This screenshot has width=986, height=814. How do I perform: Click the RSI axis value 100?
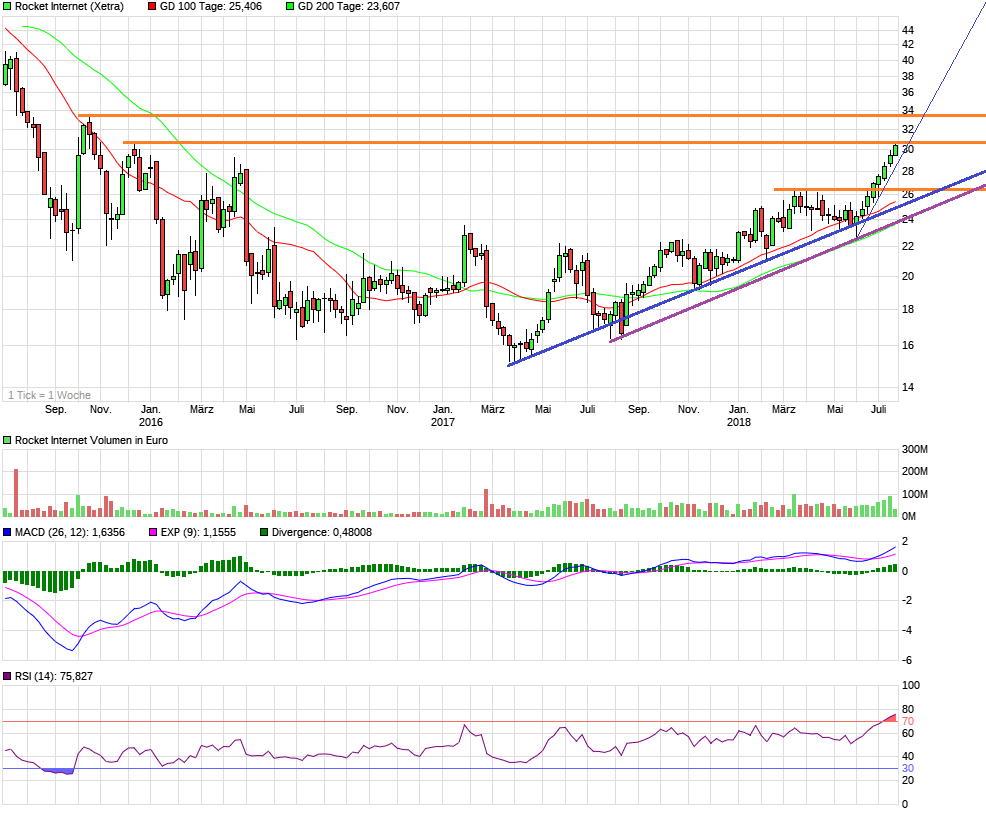pyautogui.click(x=911, y=685)
